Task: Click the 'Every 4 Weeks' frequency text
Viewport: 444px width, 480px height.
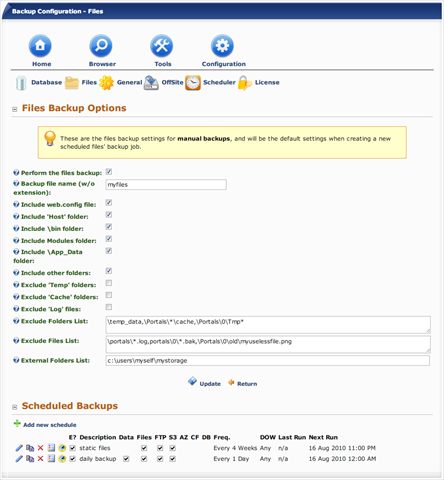Action: click(235, 448)
